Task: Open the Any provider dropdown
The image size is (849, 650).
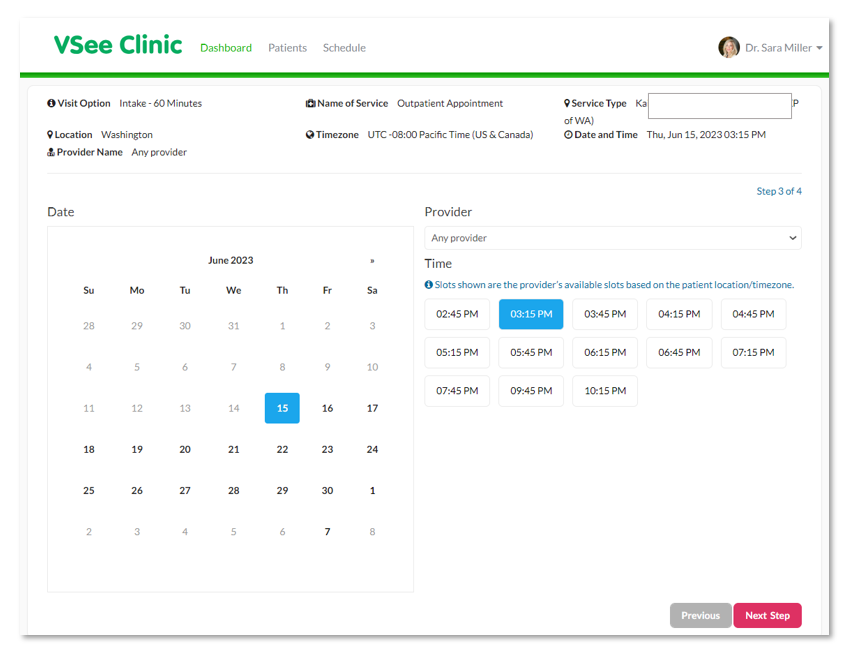Action: [613, 238]
